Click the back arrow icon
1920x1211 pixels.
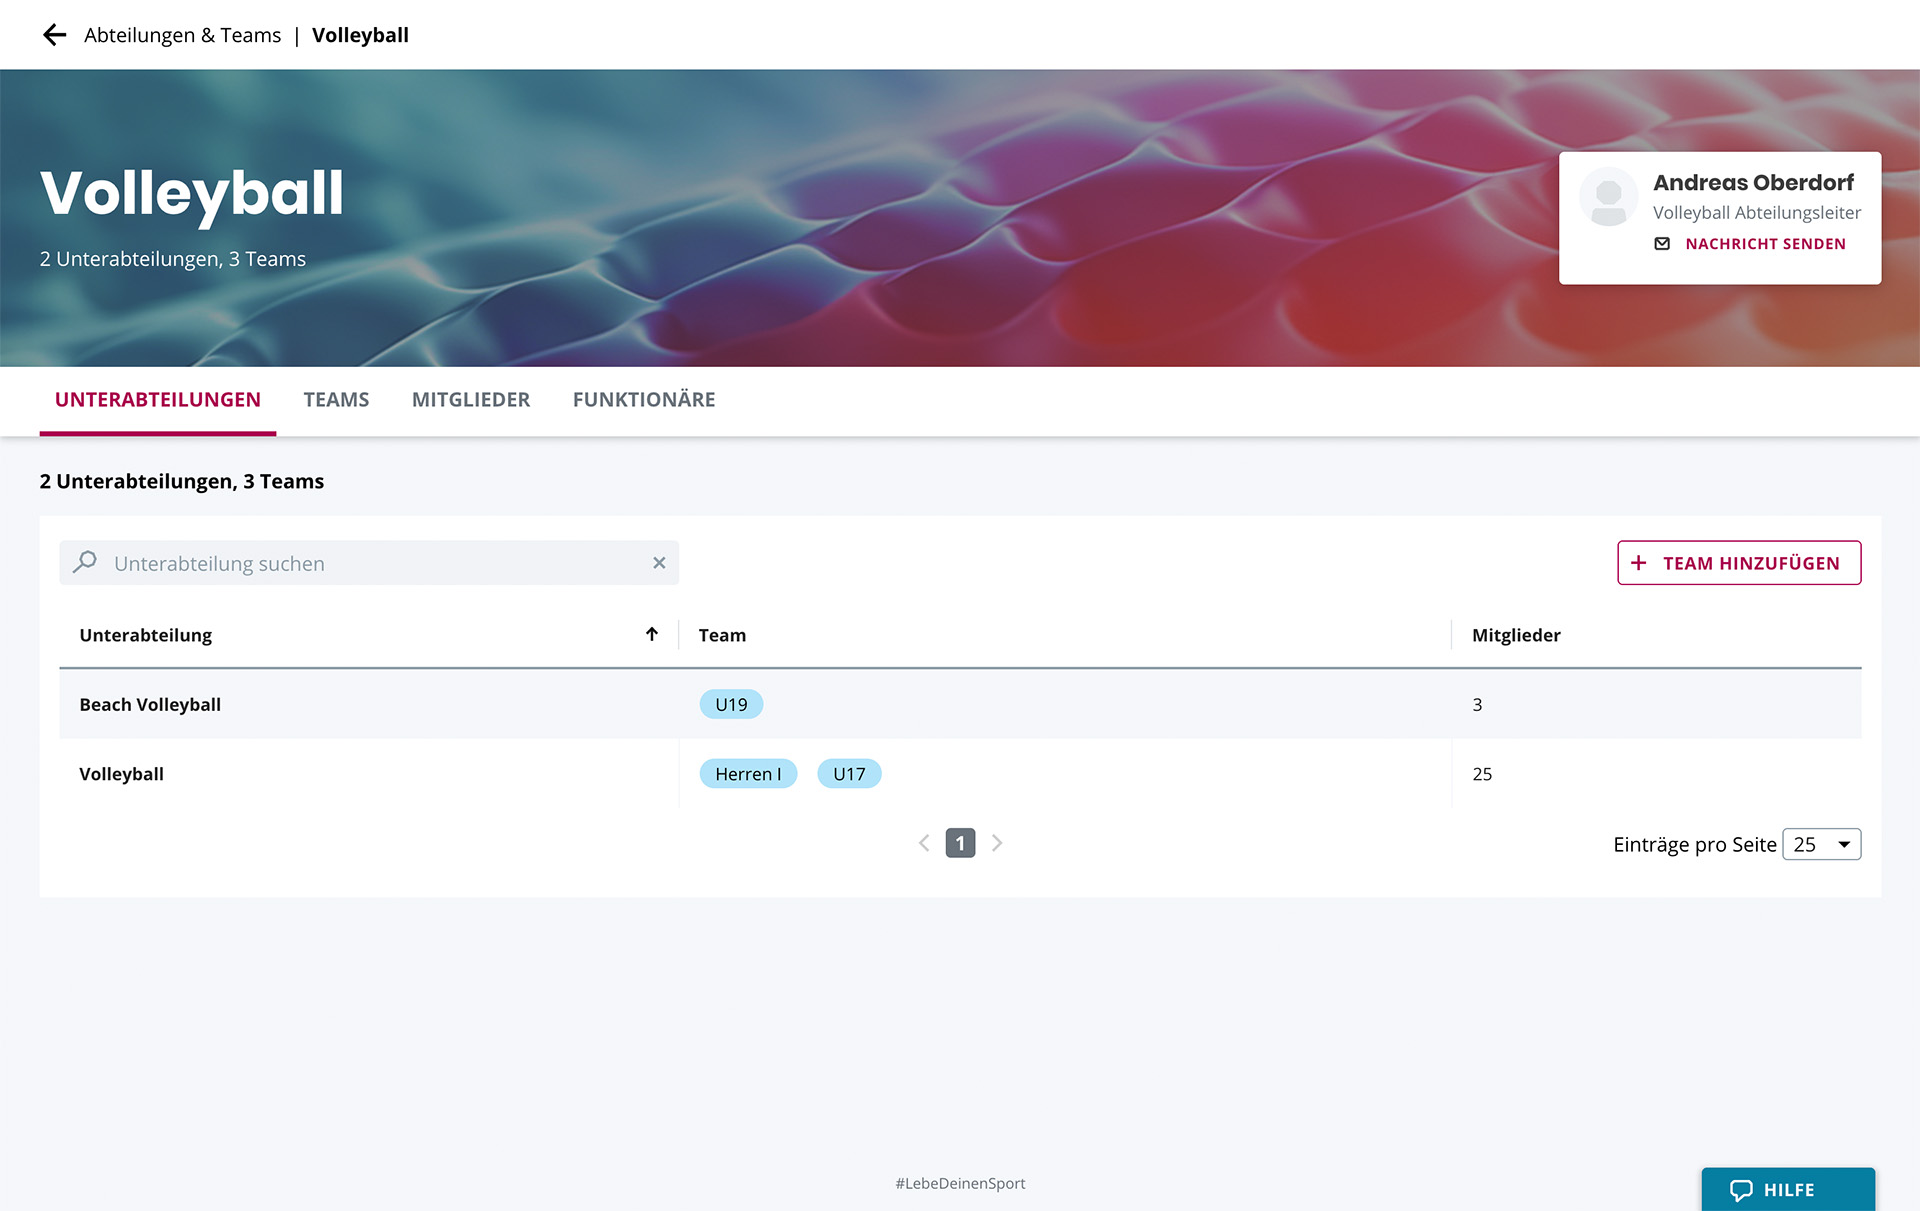[54, 35]
